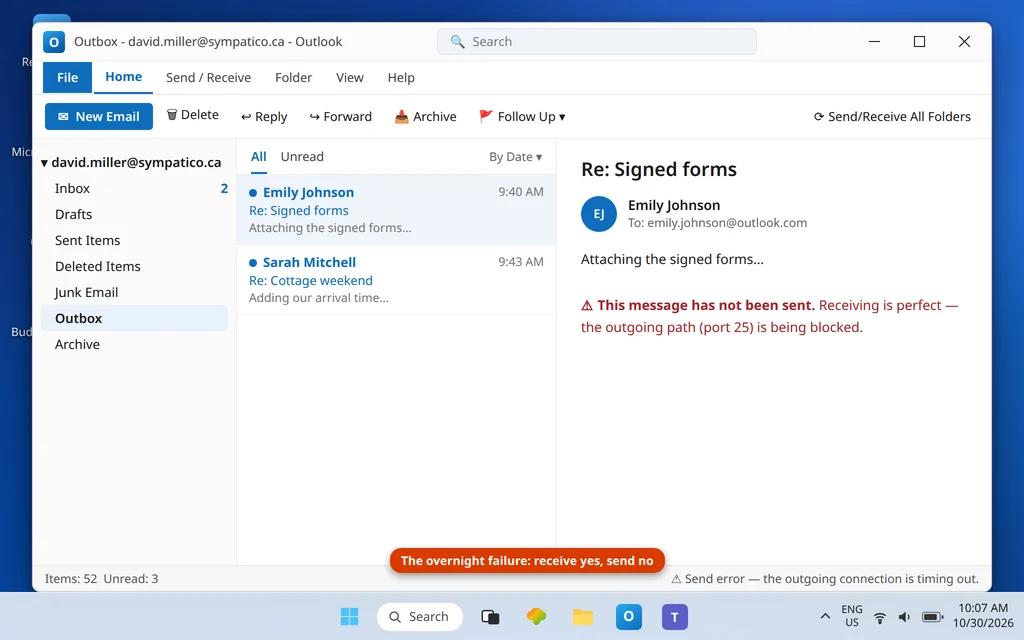The width and height of the screenshot is (1024, 640).
Task: Reply to the selected message
Action: pyautogui.click(x=264, y=116)
